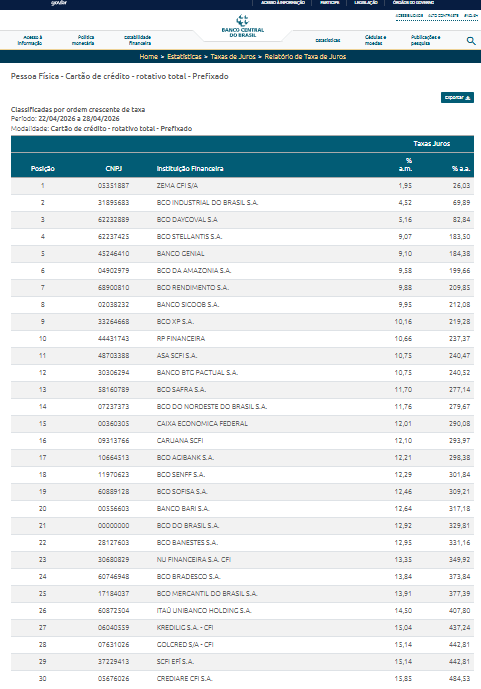The height and width of the screenshot is (689, 481).
Task: Select BCO SOFISA S.A. cell
Action: [x=182, y=491]
